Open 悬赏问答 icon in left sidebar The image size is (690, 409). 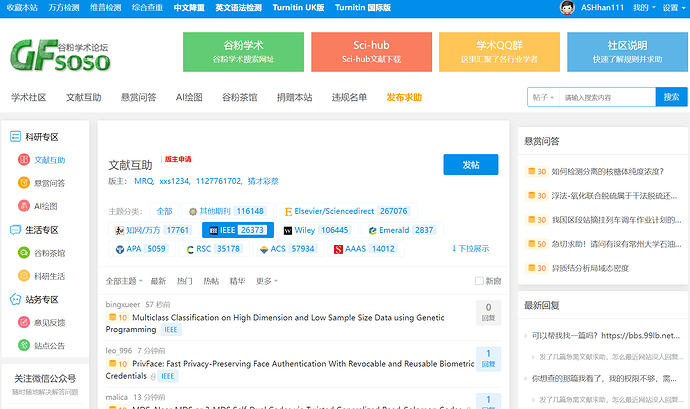point(24,183)
